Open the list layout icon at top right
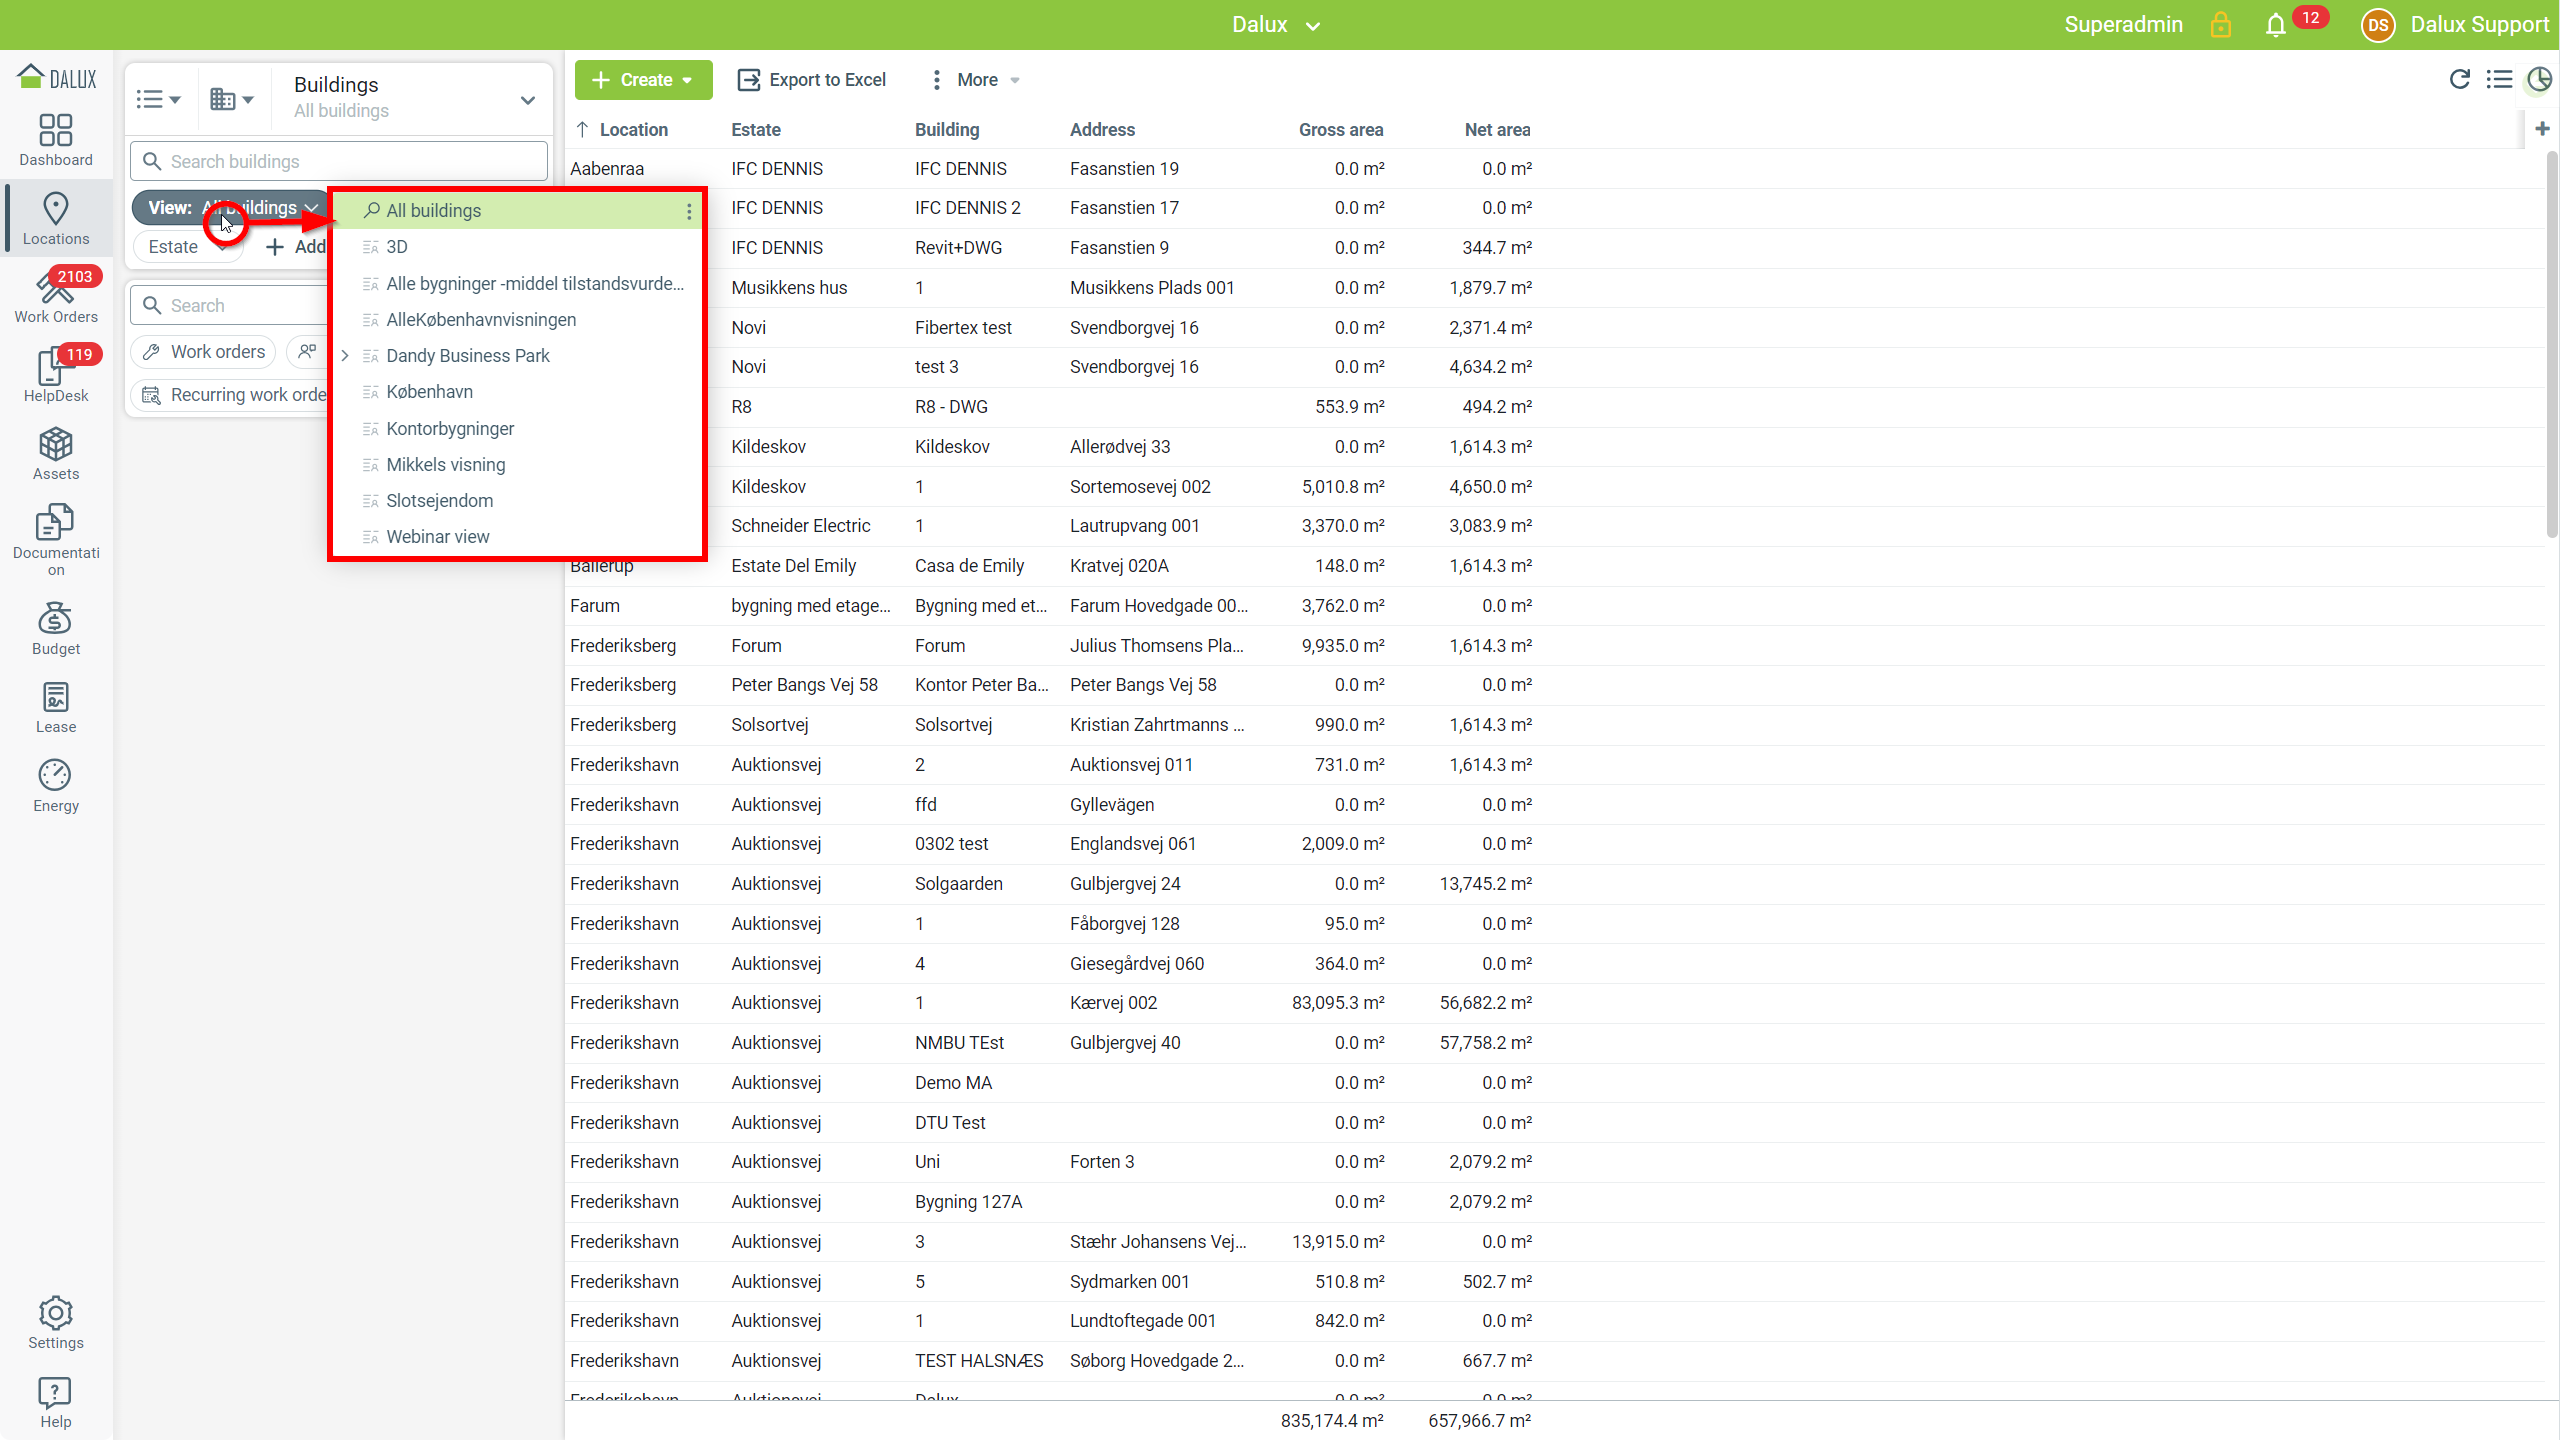The image size is (2560, 1440). (x=2500, y=79)
